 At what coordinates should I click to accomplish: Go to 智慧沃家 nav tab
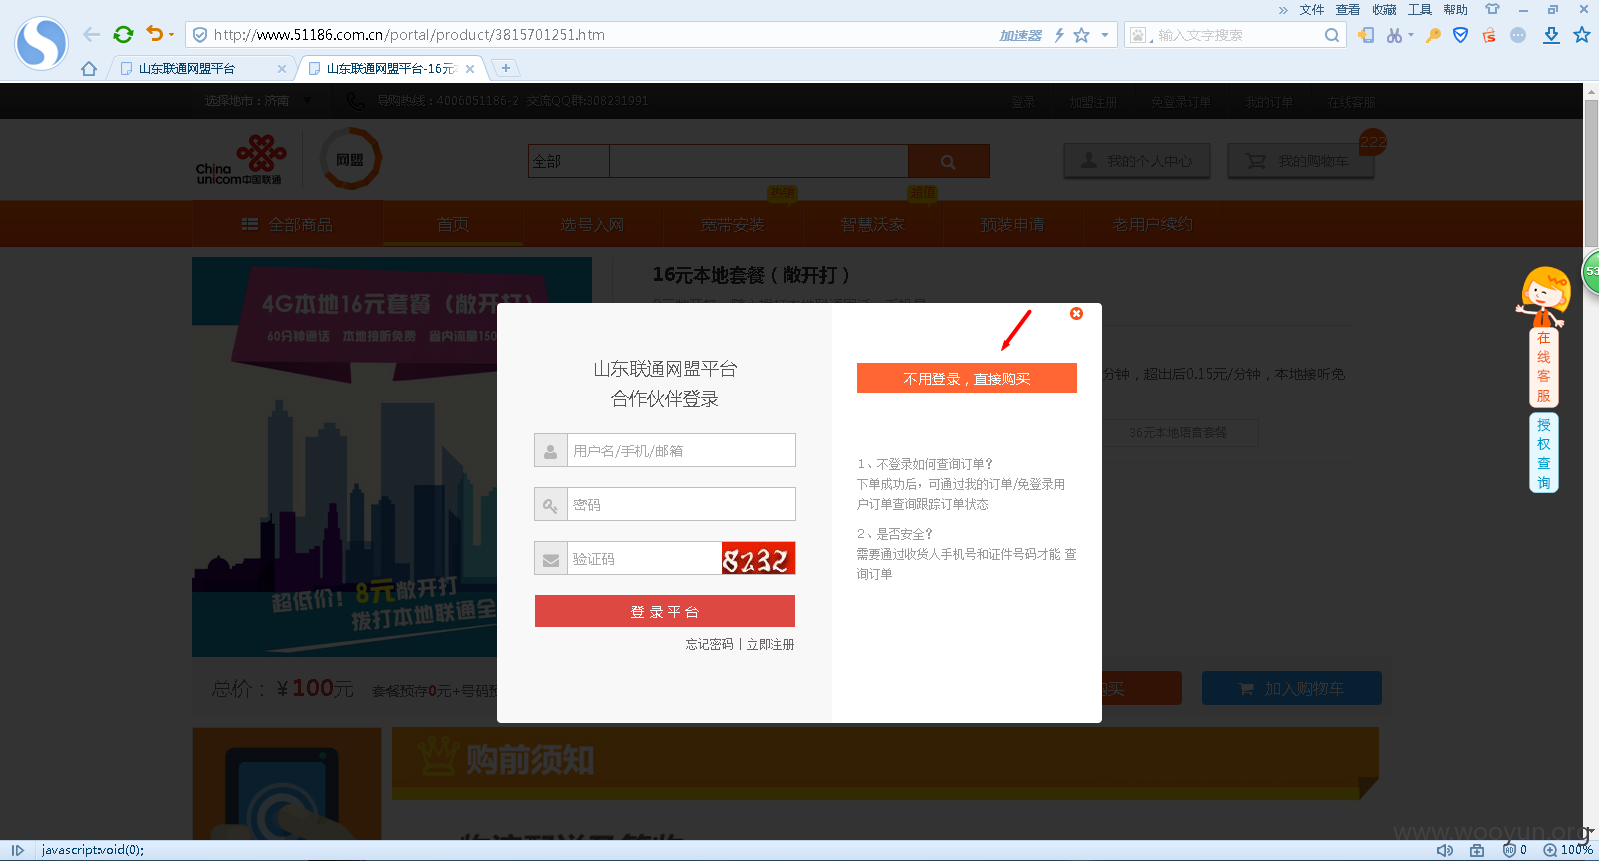(872, 224)
